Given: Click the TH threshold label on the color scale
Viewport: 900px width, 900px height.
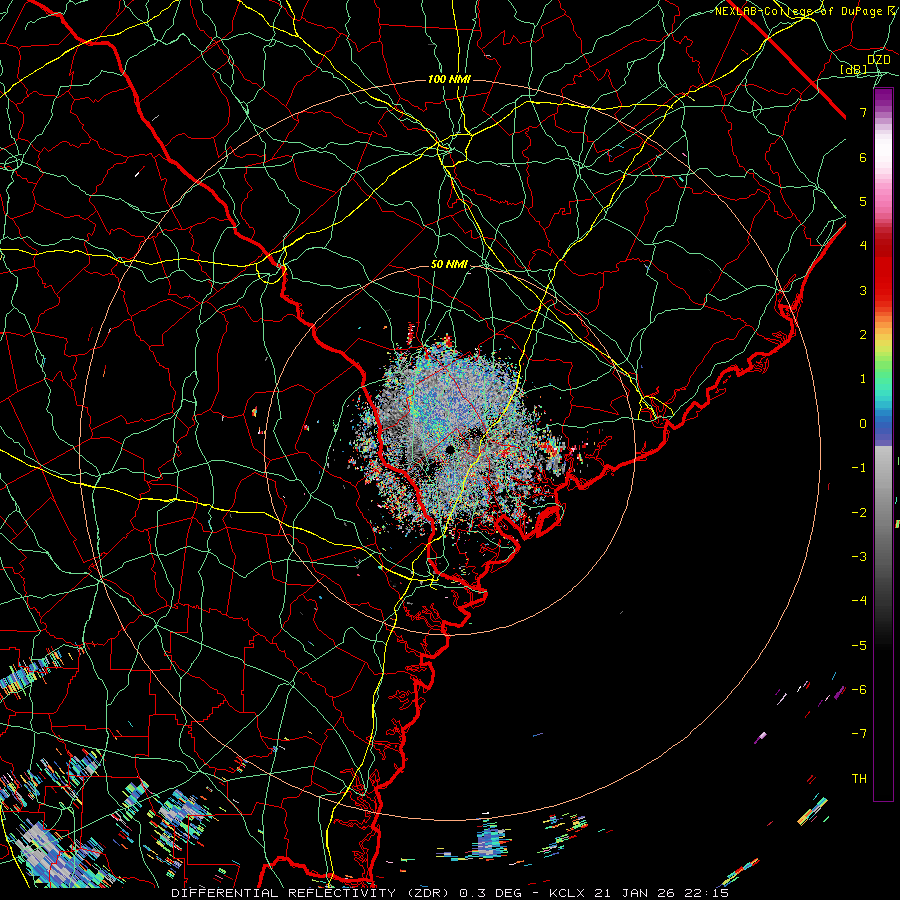Looking at the screenshot, I should 859,779.
